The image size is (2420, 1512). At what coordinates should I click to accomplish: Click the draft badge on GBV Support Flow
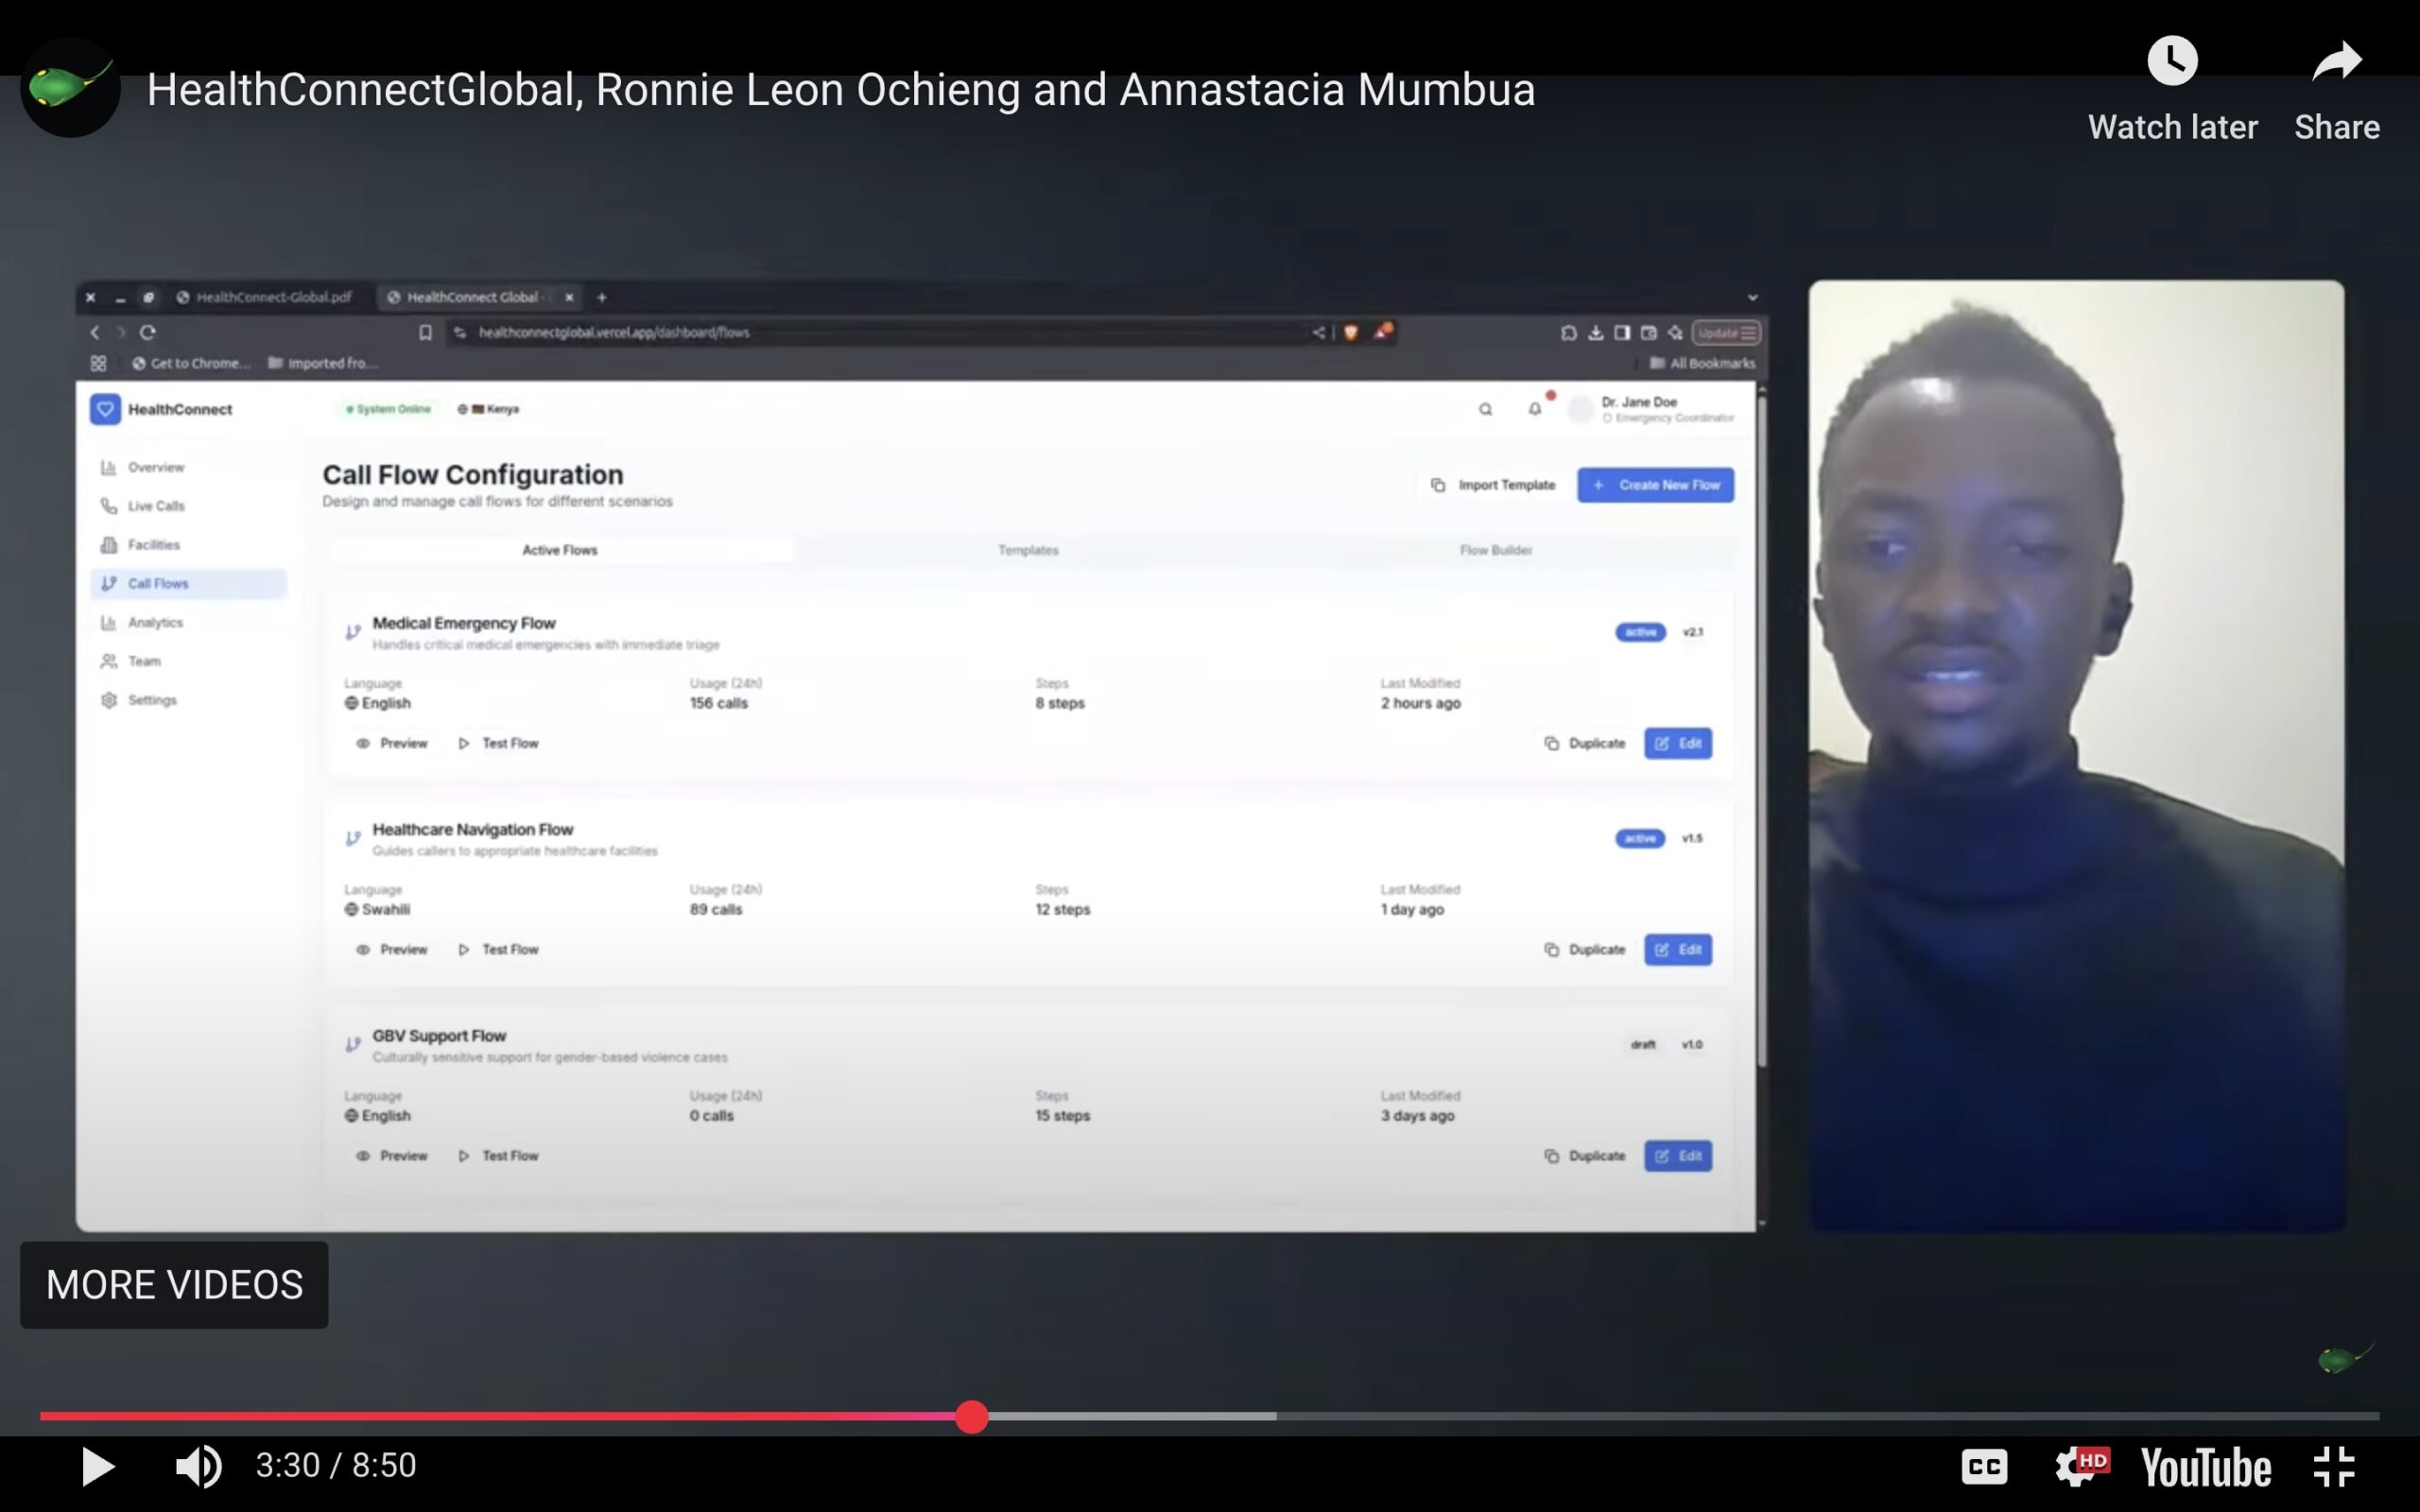[x=1643, y=1045]
